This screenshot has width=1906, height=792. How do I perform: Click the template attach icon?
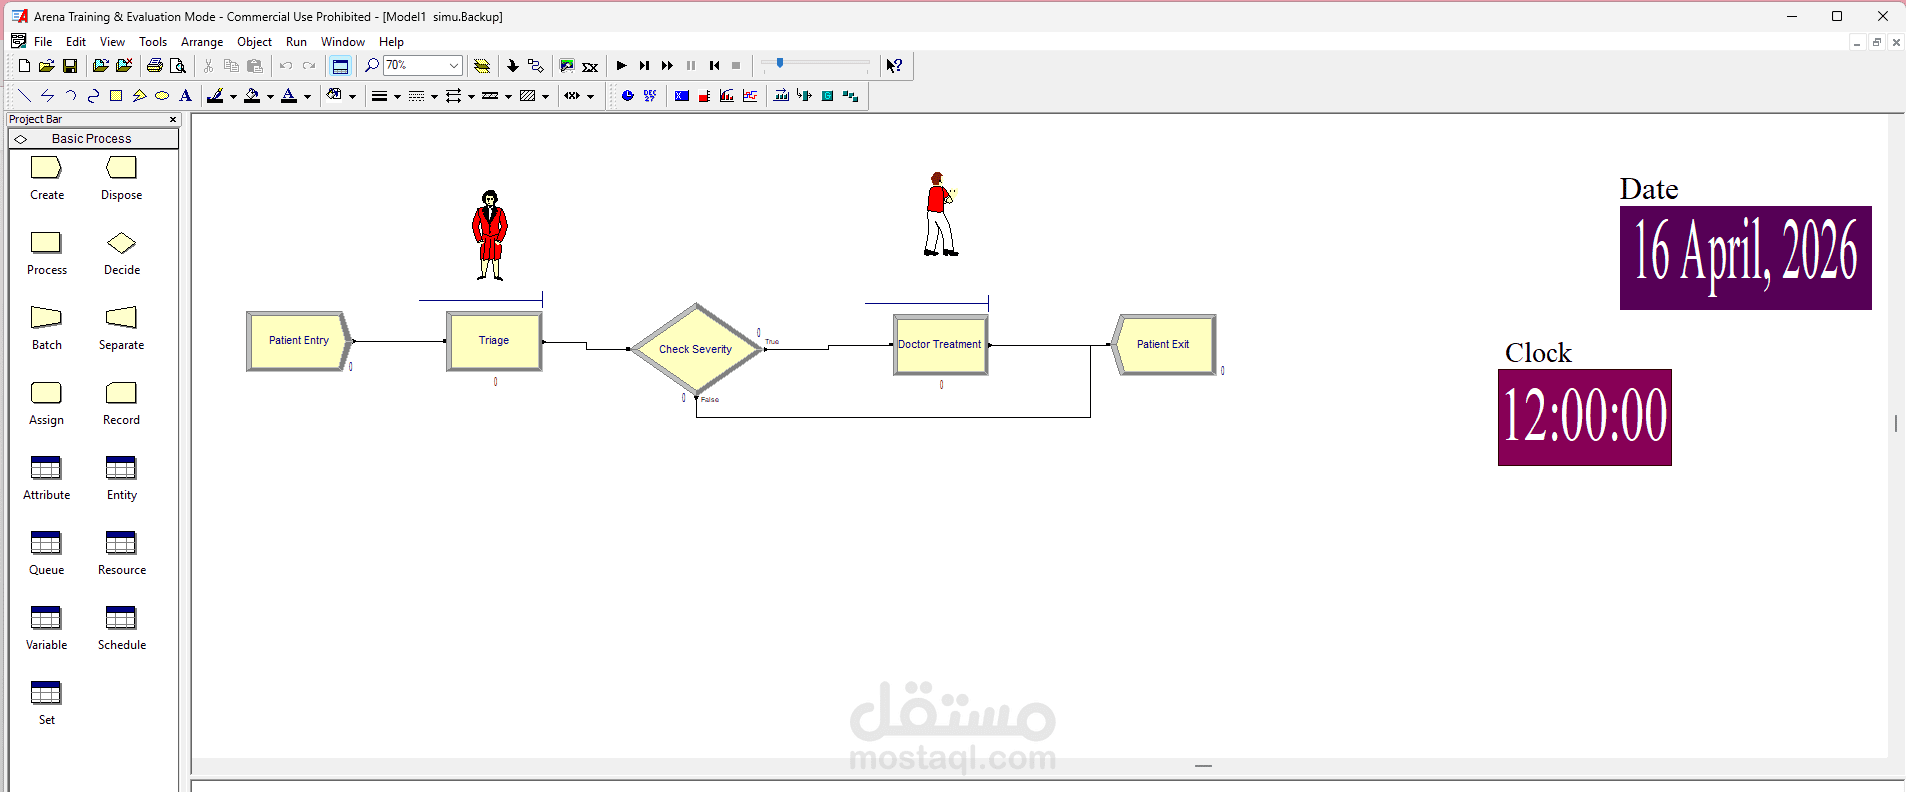coord(100,66)
